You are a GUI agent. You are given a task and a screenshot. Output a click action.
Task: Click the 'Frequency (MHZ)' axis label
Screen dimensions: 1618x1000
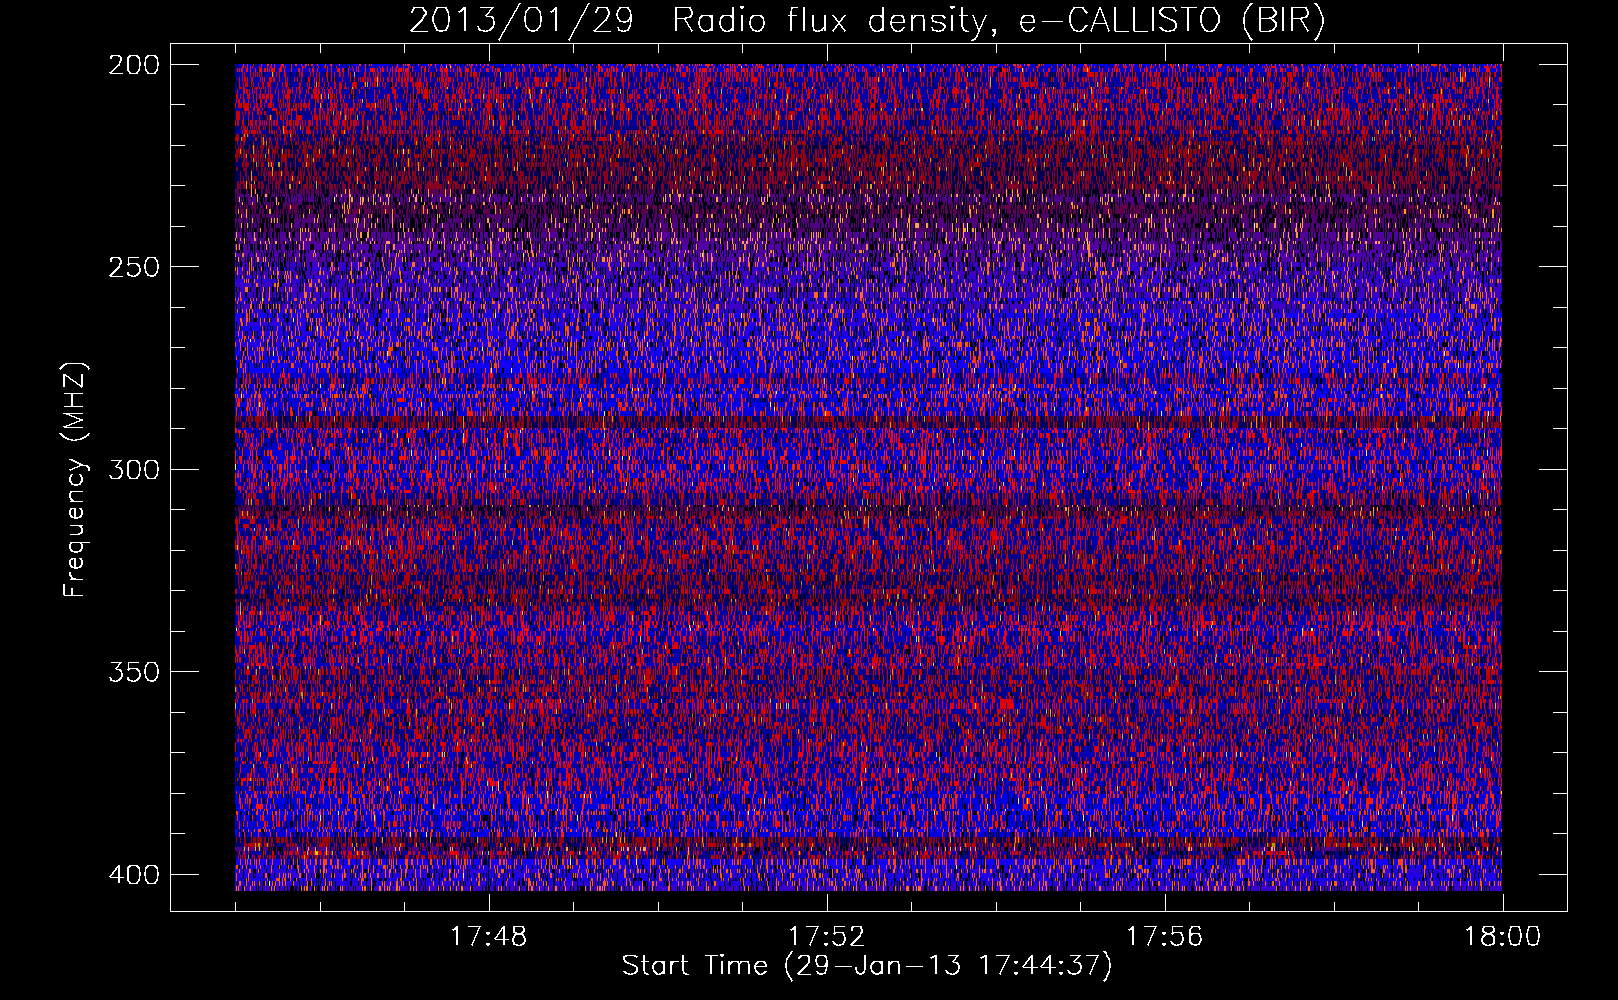point(75,479)
